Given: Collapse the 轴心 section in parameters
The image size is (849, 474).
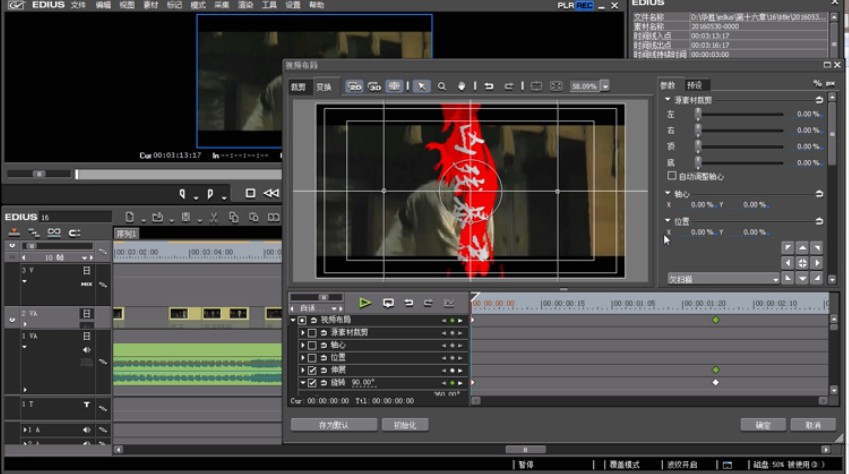Looking at the screenshot, I should [667, 193].
